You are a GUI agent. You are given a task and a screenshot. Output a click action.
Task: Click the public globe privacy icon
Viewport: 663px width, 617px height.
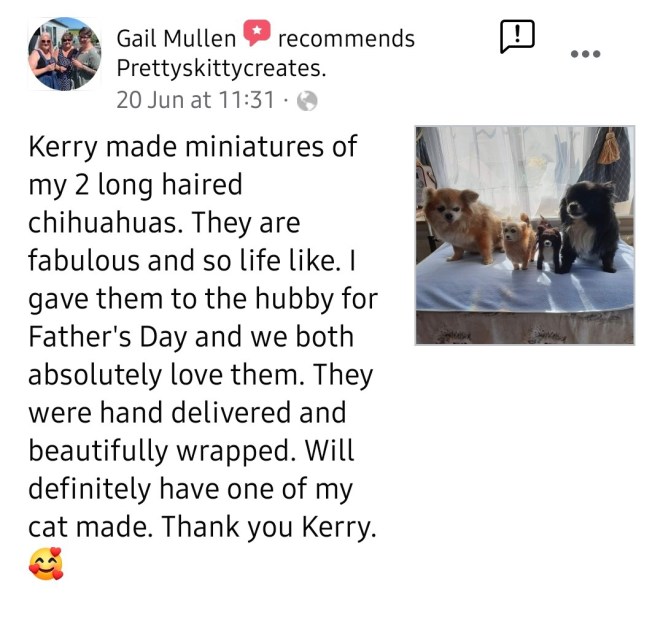coord(307,101)
